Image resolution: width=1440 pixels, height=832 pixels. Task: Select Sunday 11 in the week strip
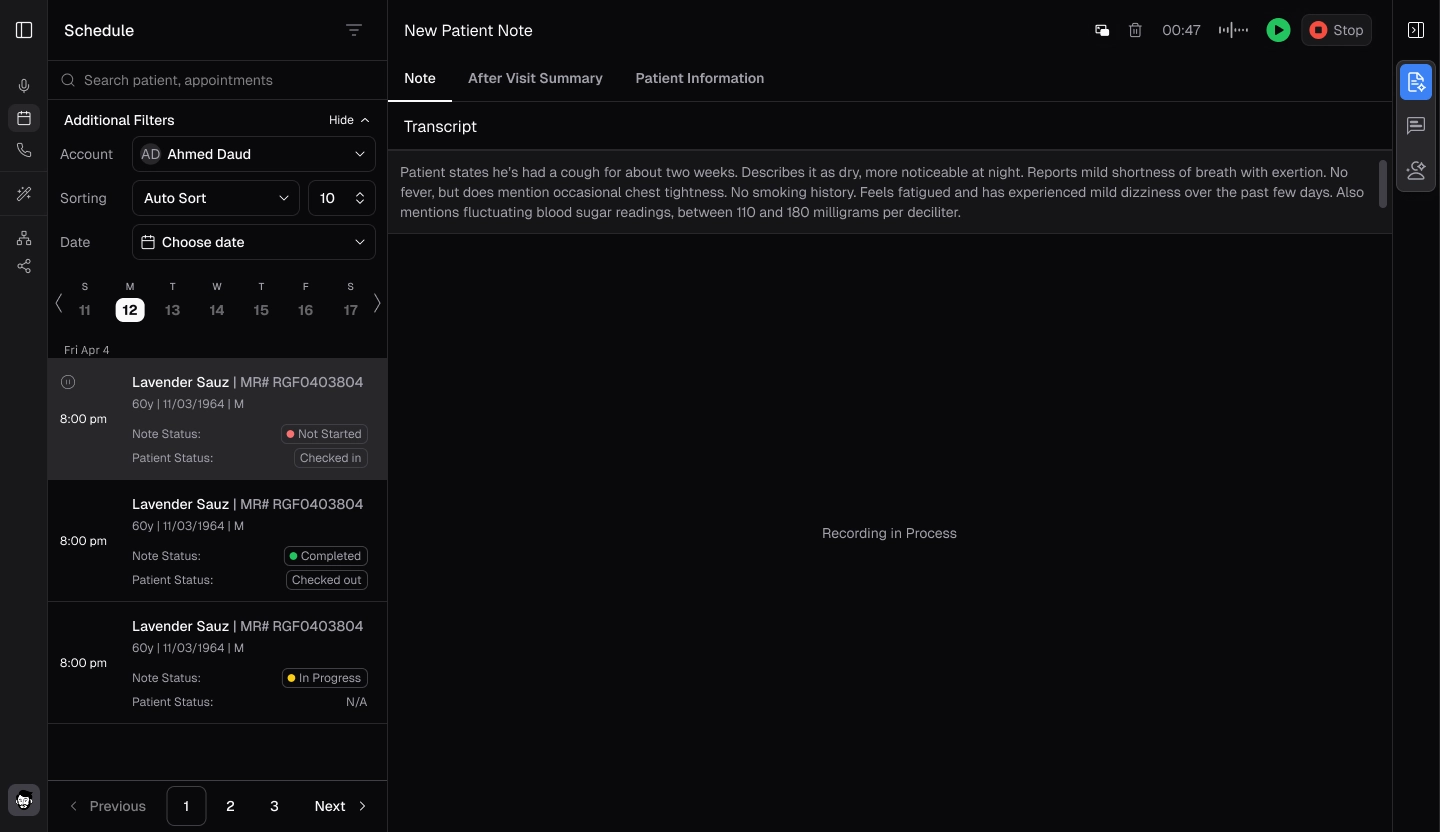point(85,301)
